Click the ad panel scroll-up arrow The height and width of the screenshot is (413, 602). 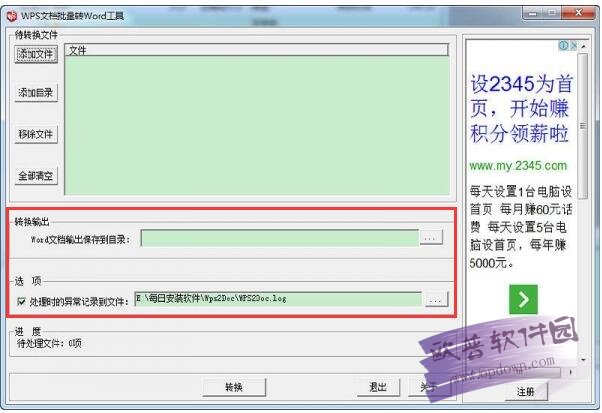pyautogui.click(x=584, y=47)
